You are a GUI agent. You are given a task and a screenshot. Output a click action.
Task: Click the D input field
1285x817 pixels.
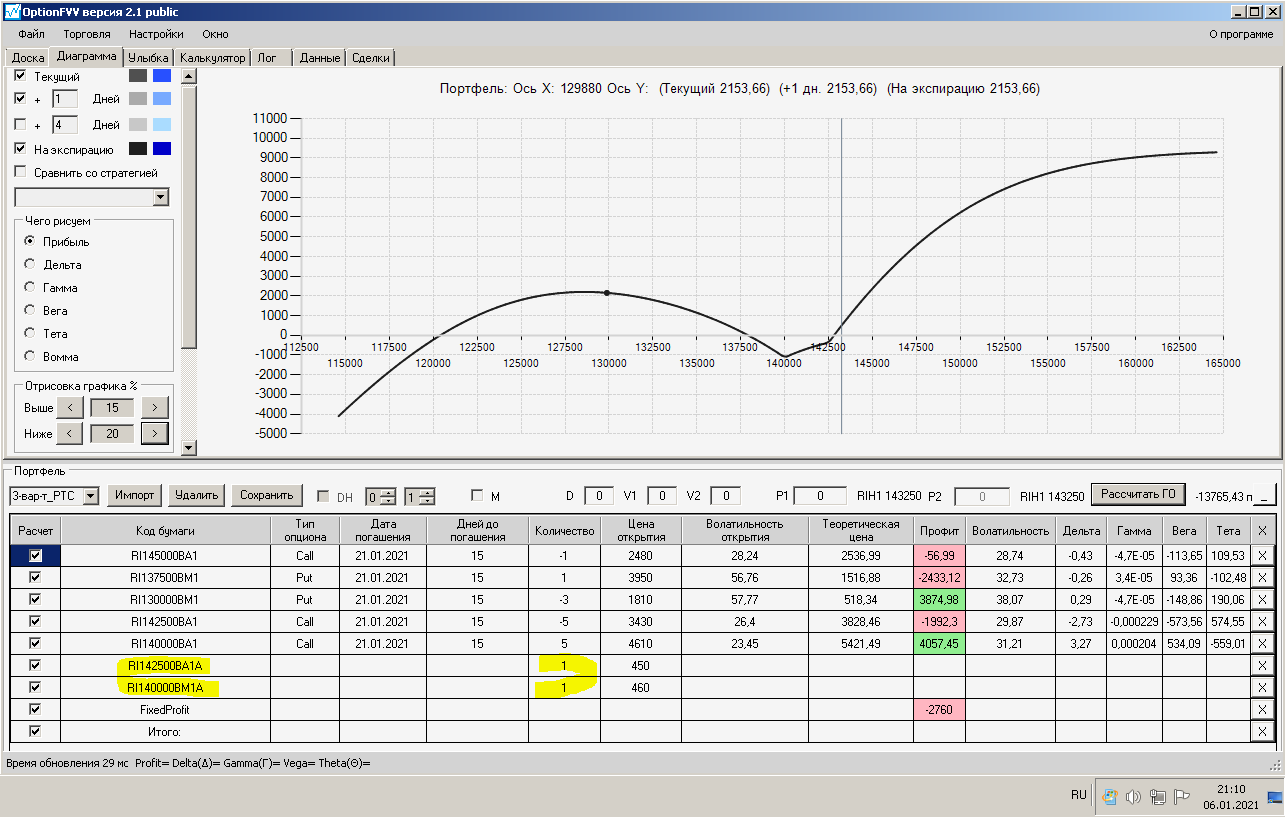pyautogui.click(x=599, y=496)
